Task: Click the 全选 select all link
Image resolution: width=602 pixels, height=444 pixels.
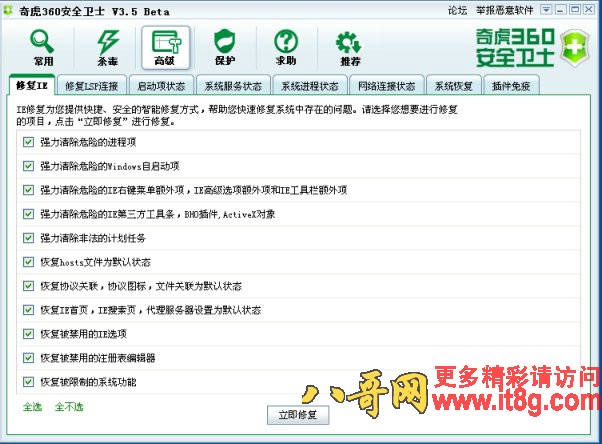Action: click(x=32, y=407)
